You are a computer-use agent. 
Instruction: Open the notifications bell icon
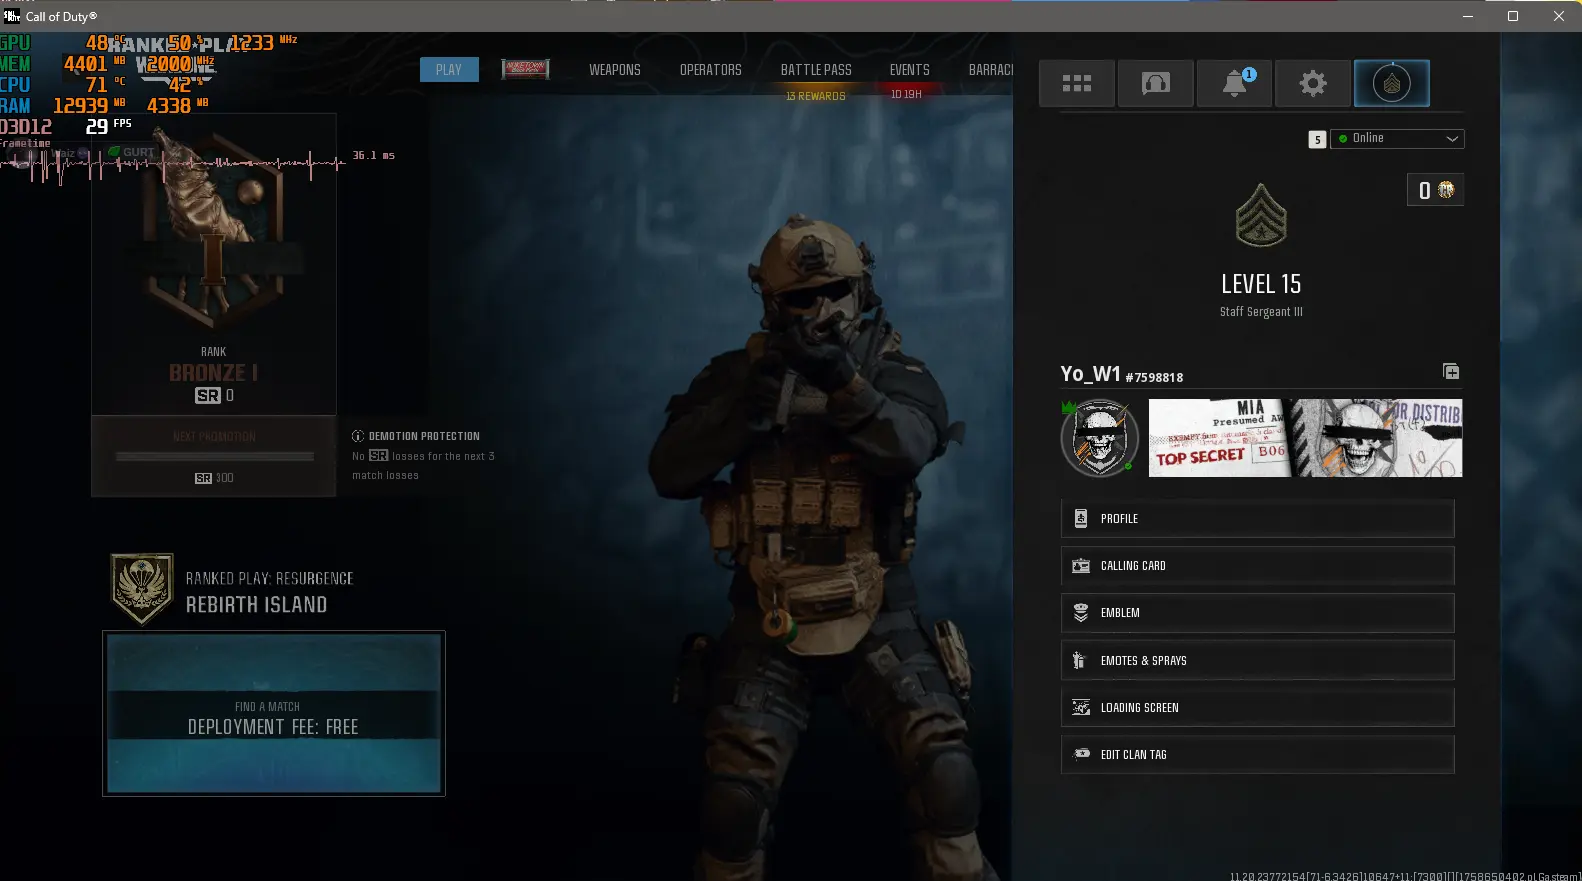(1234, 84)
